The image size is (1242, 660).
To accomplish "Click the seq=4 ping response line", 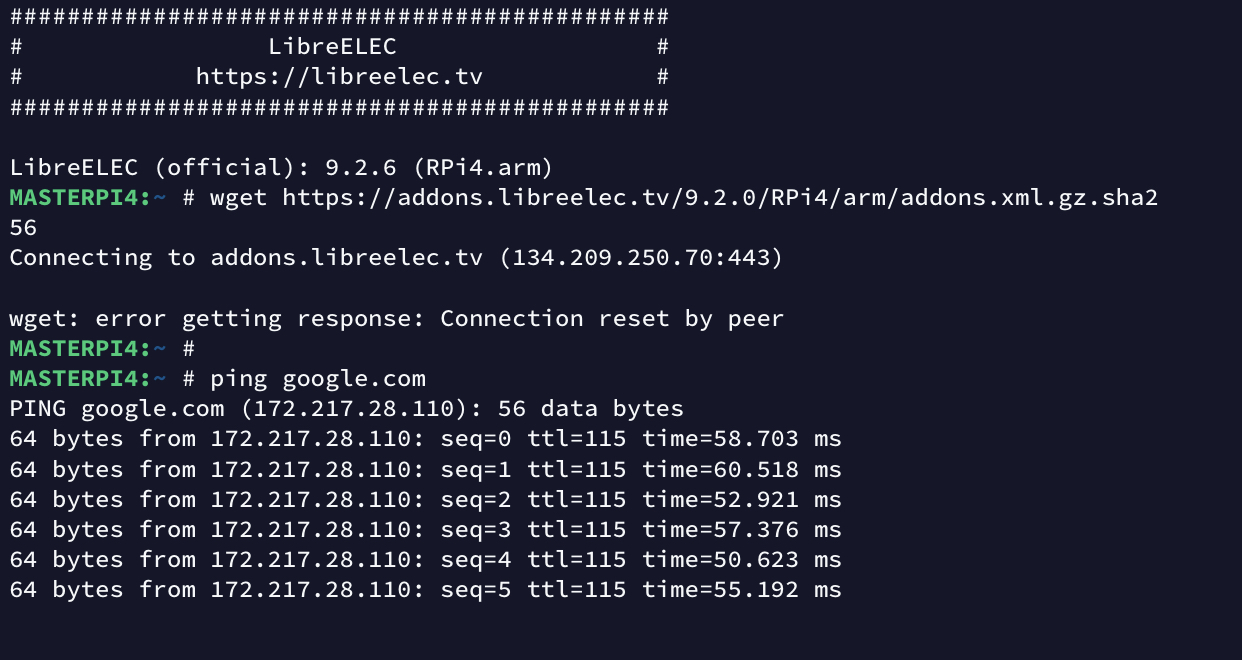I will tap(425, 560).
